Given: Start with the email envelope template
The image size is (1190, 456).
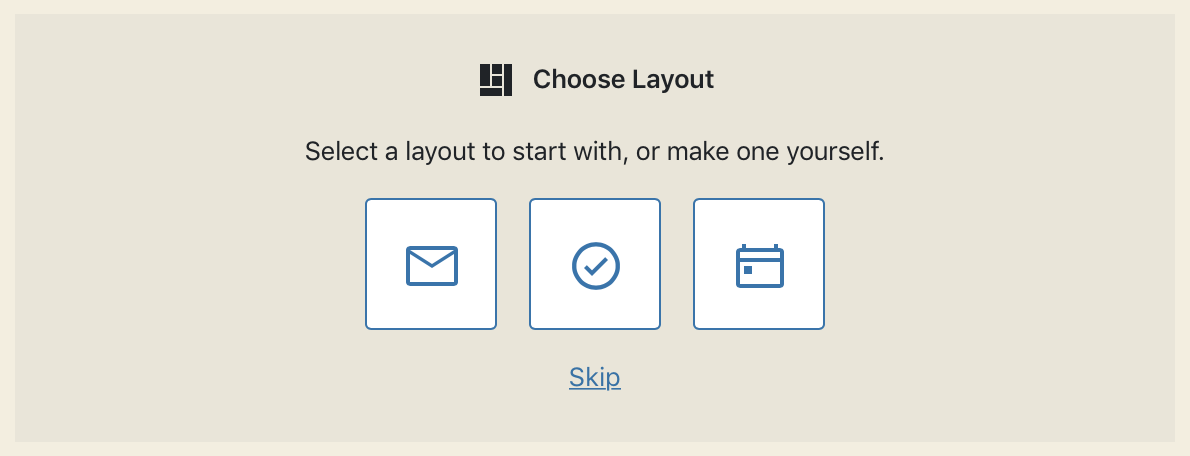Looking at the screenshot, I should (x=431, y=264).
